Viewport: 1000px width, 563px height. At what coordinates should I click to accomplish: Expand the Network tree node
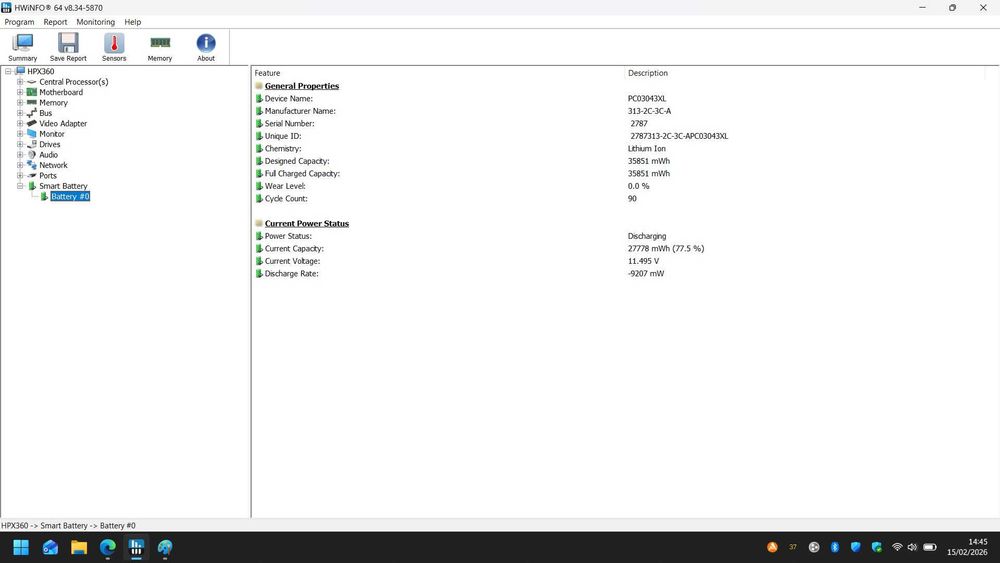pos(20,165)
